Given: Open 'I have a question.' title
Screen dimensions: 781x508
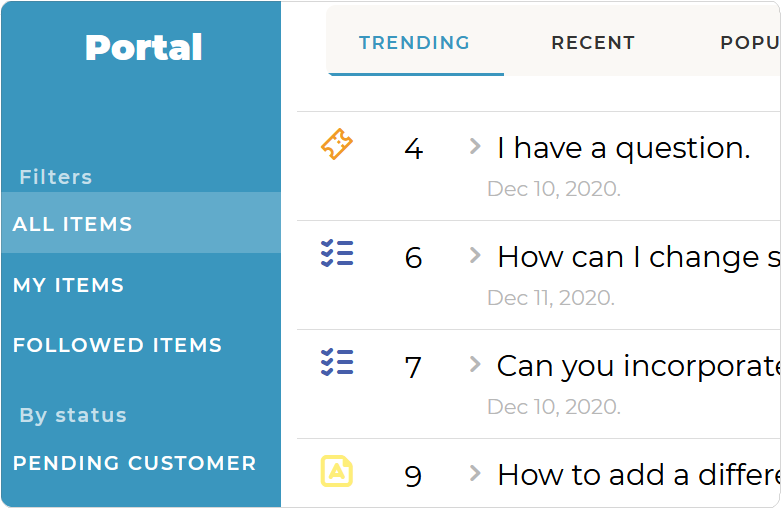Looking at the screenshot, I should (x=624, y=148).
